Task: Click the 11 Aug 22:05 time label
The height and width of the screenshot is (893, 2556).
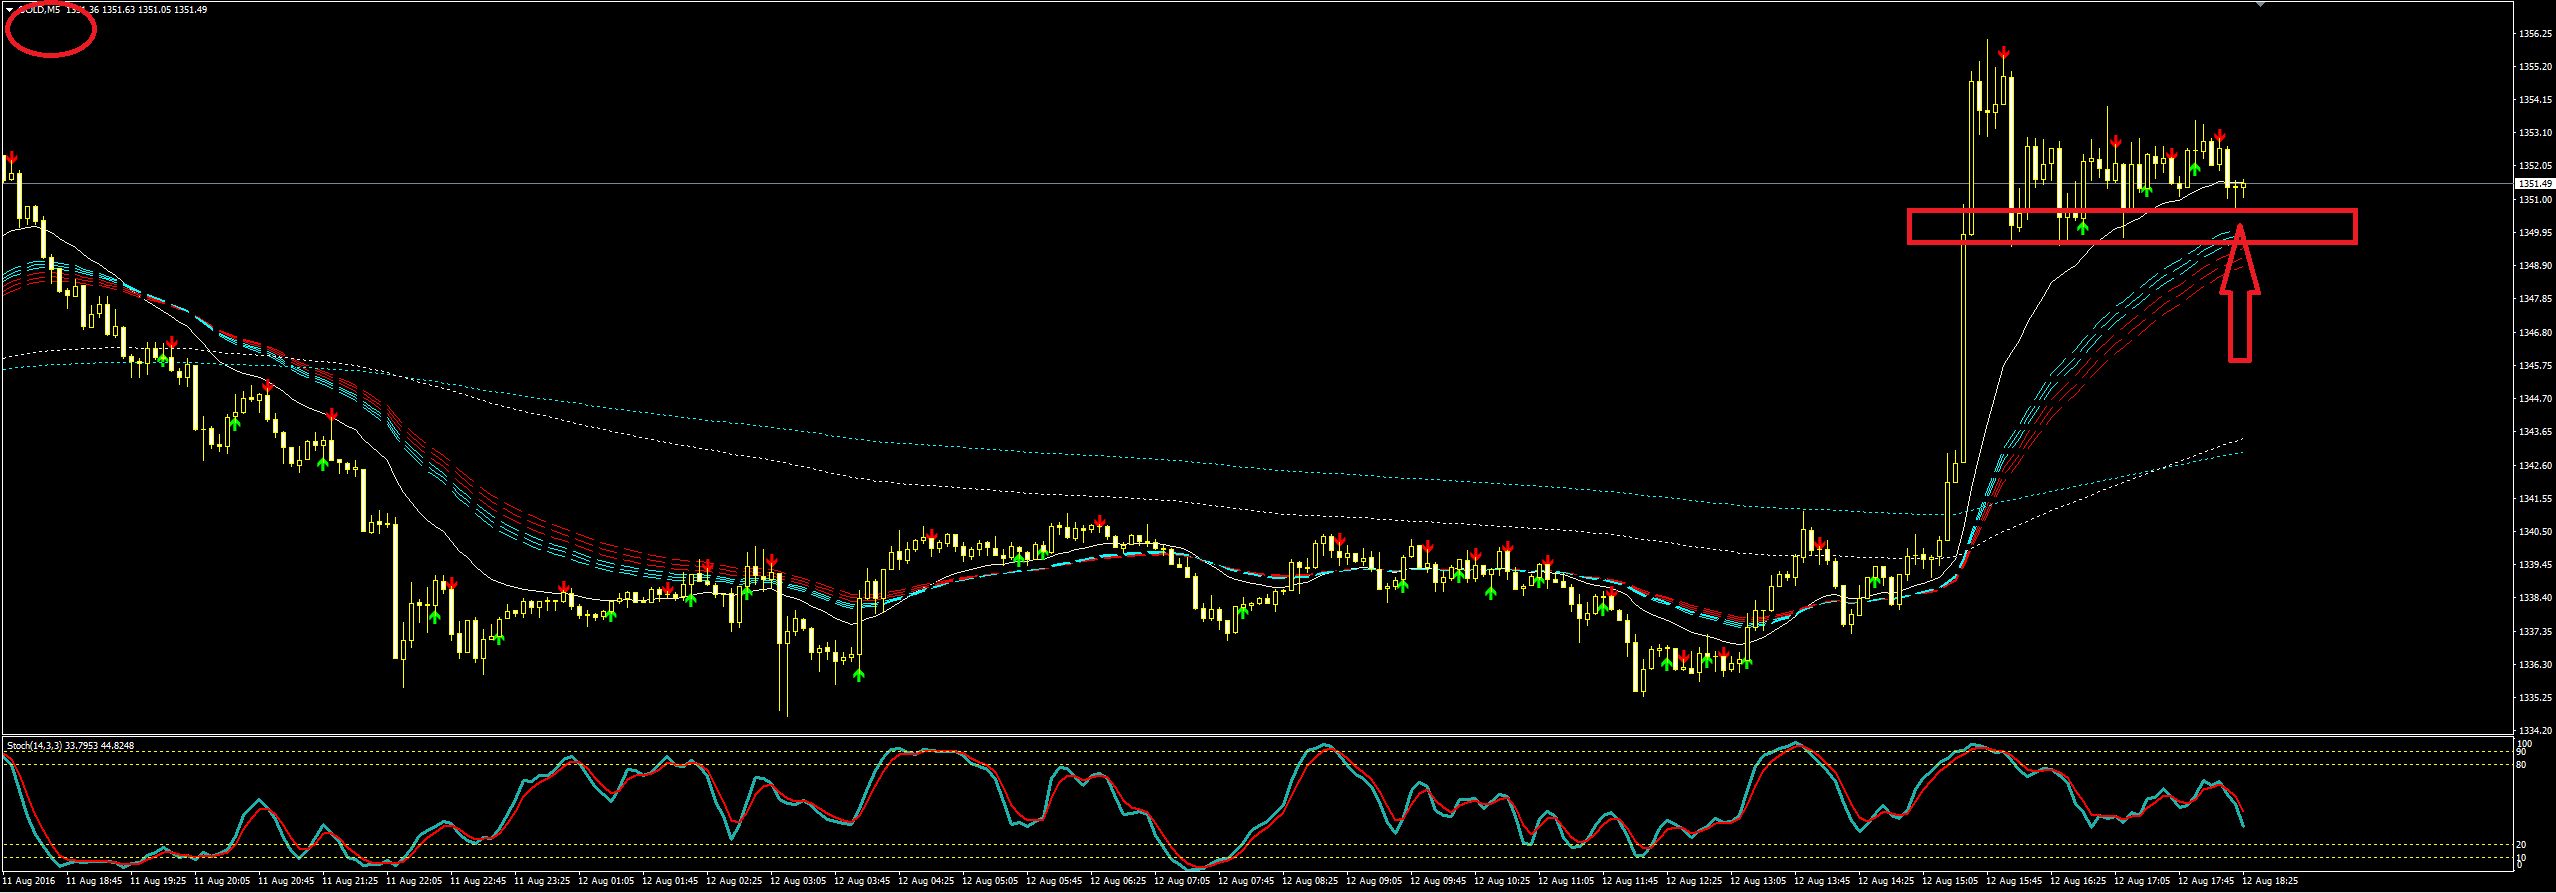Action: tap(414, 881)
